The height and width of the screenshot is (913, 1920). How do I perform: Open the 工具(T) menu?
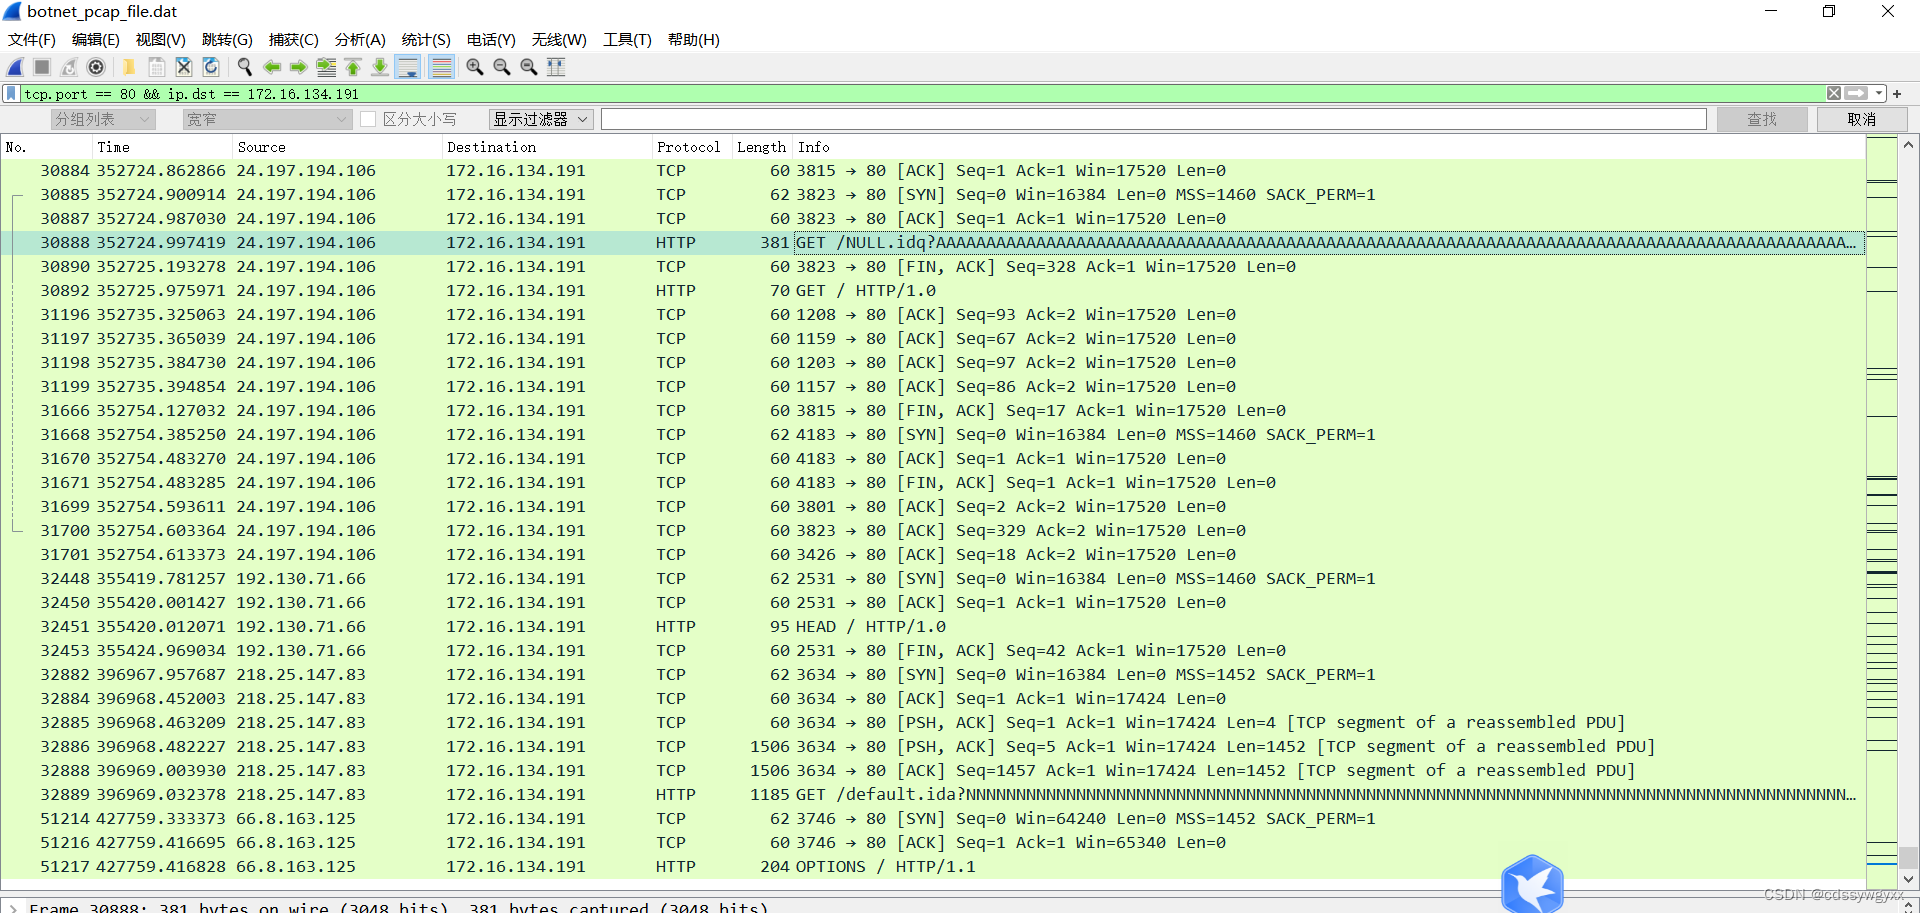coord(627,40)
